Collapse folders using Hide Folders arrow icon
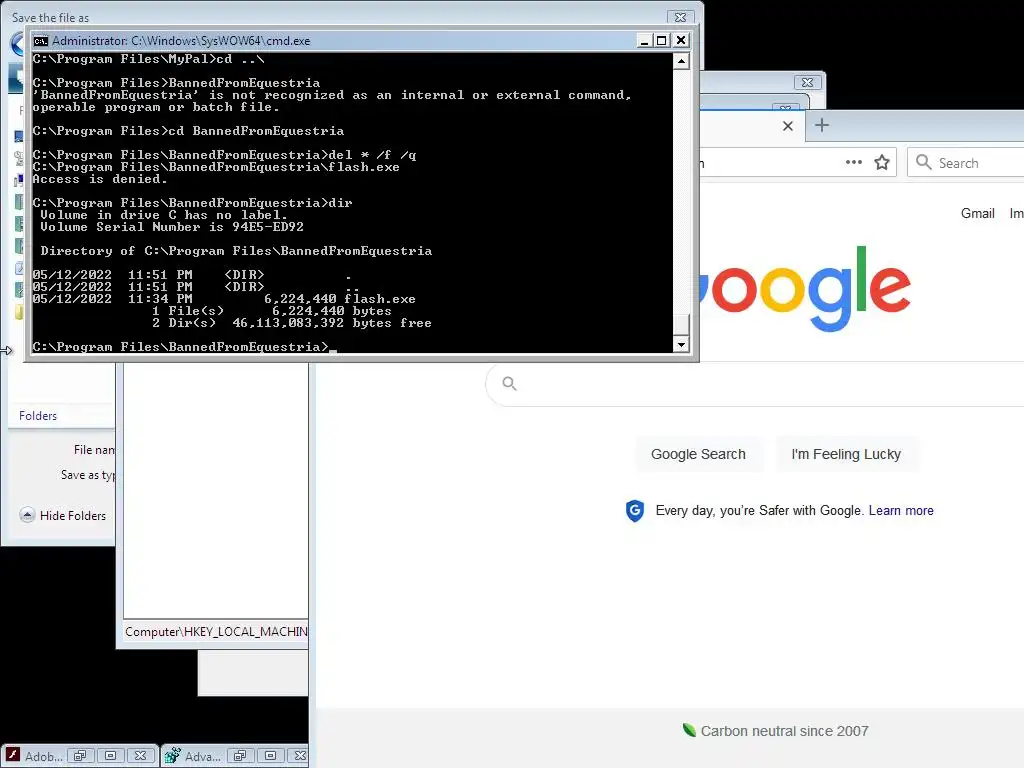The height and width of the screenshot is (768, 1024). pyautogui.click(x=27, y=515)
